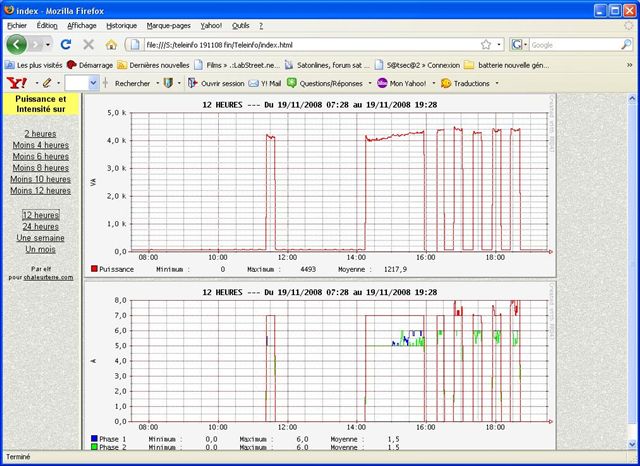Open the Marque-pages menu
The height and width of the screenshot is (466, 640).
[x=168, y=24]
